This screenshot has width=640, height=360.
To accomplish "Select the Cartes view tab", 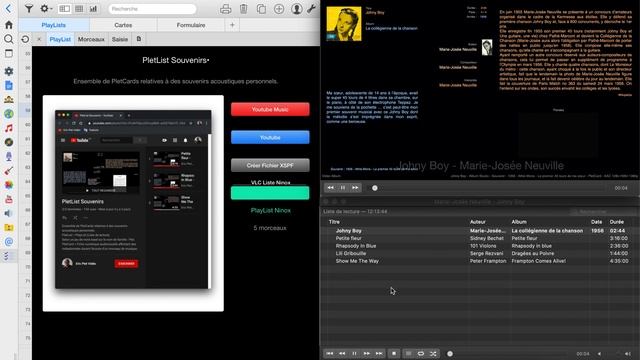I will coord(123,25).
